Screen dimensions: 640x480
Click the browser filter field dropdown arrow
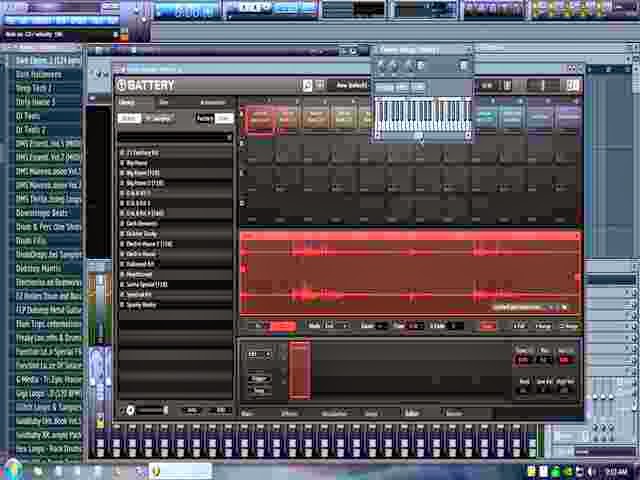pyautogui.click(x=229, y=138)
